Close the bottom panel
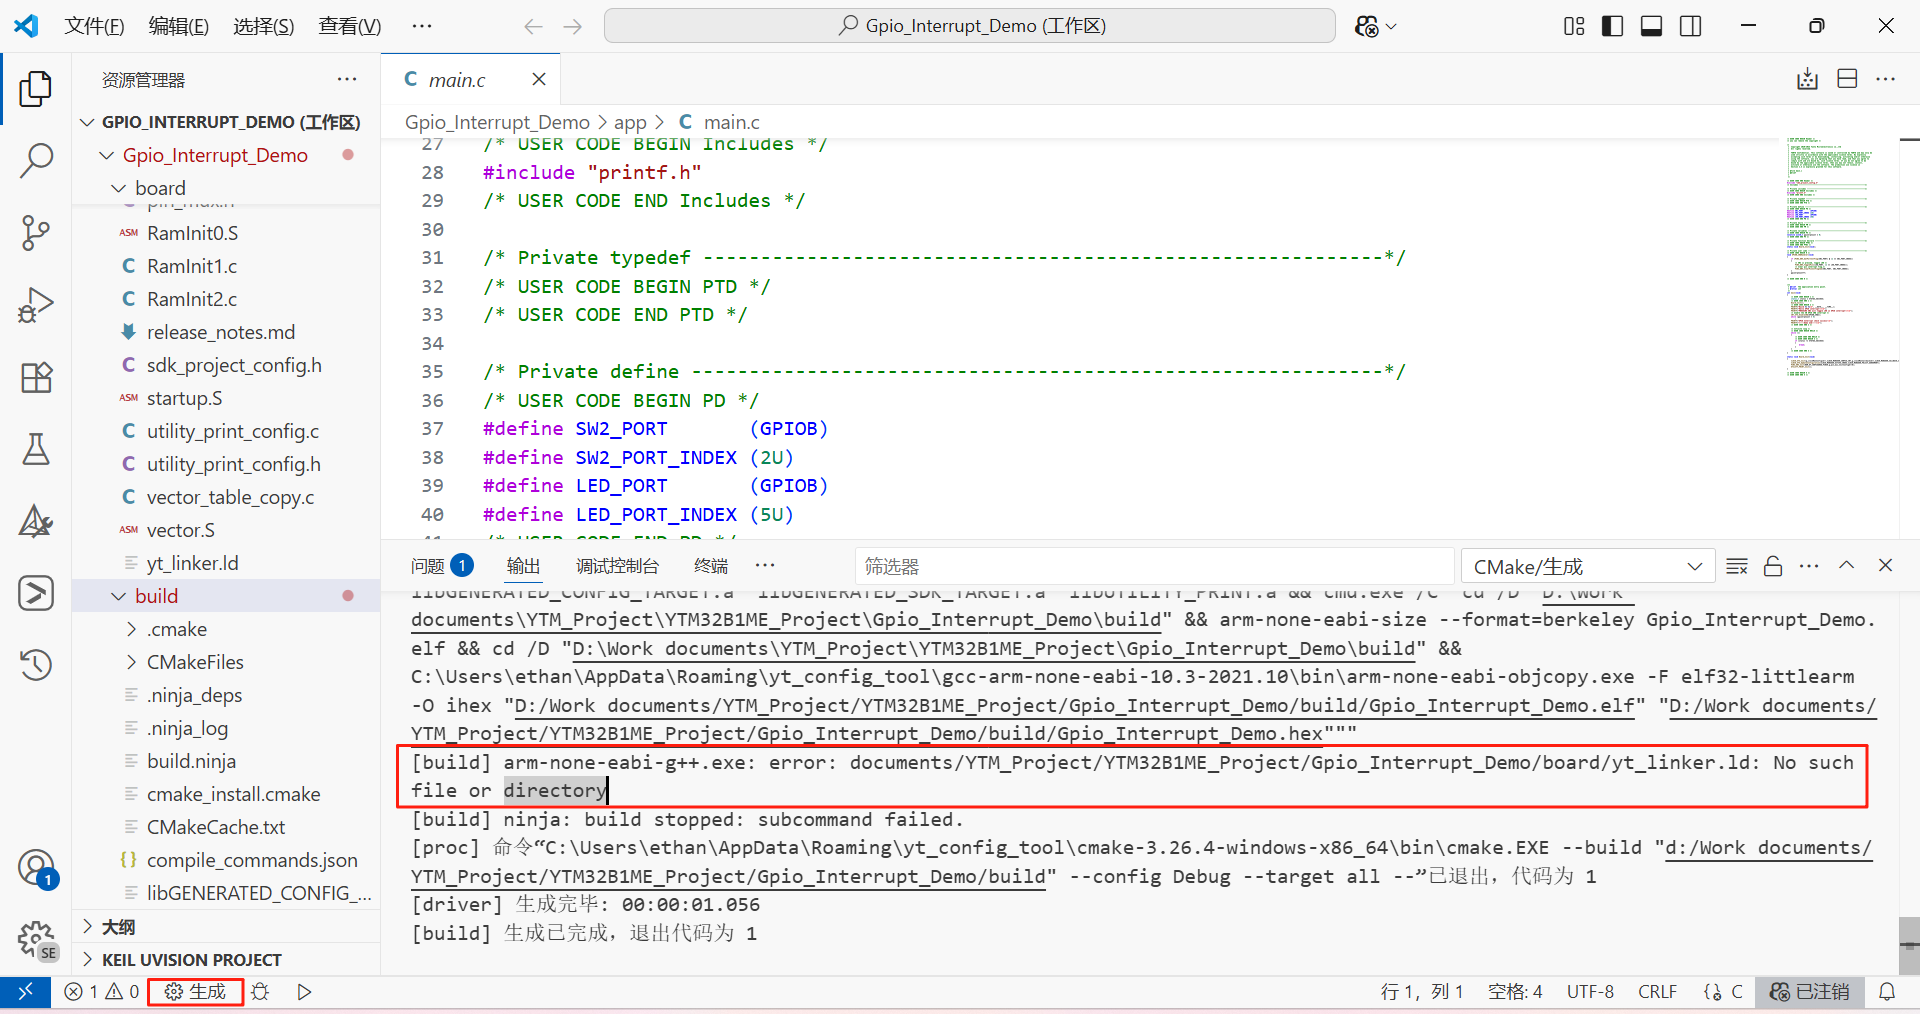Viewport: 1920px width, 1014px height. [1886, 566]
